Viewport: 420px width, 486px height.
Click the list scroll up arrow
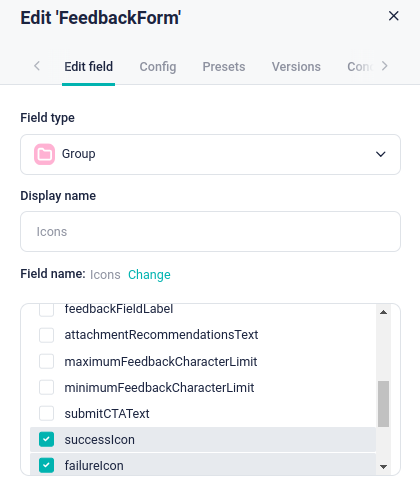(x=383, y=312)
